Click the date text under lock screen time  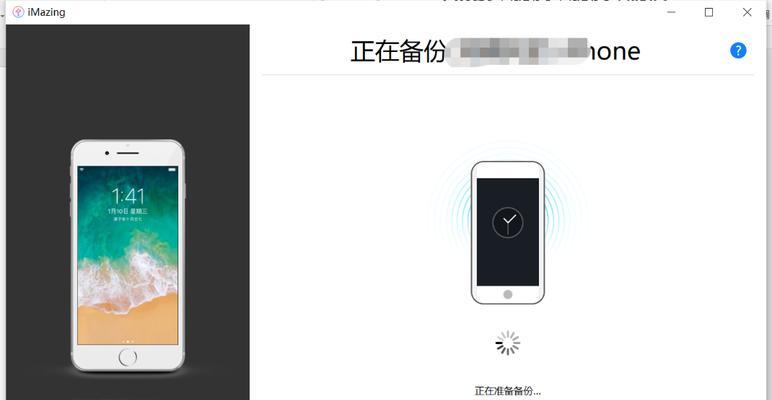[x=128, y=211]
